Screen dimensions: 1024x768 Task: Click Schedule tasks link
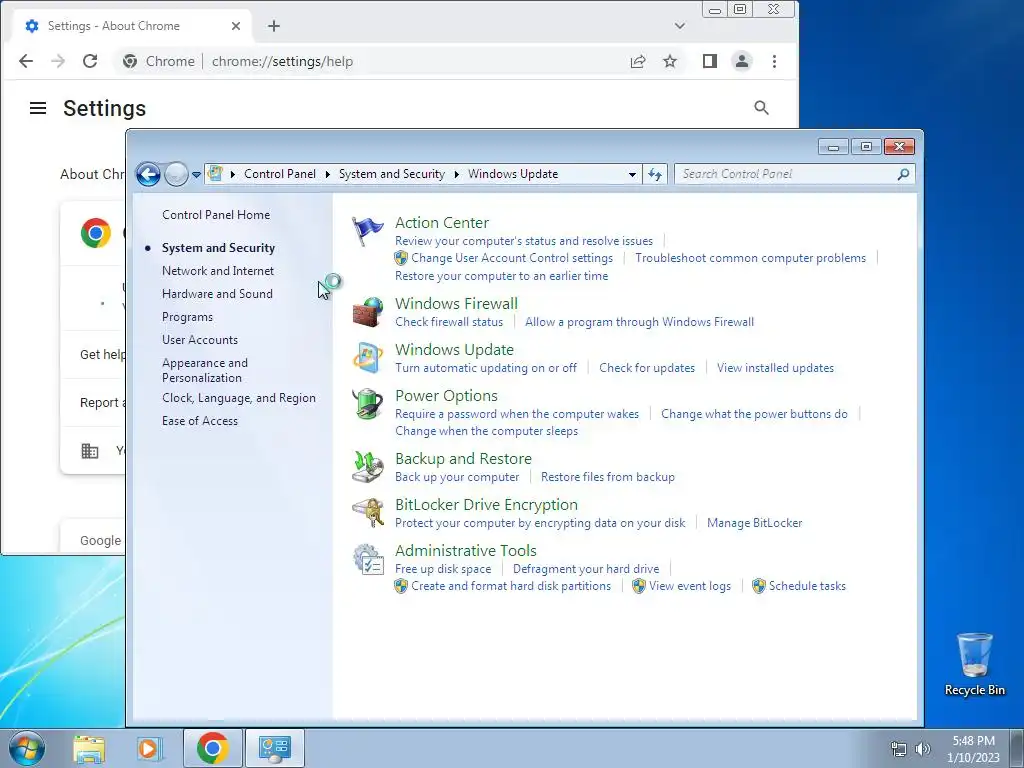click(807, 586)
